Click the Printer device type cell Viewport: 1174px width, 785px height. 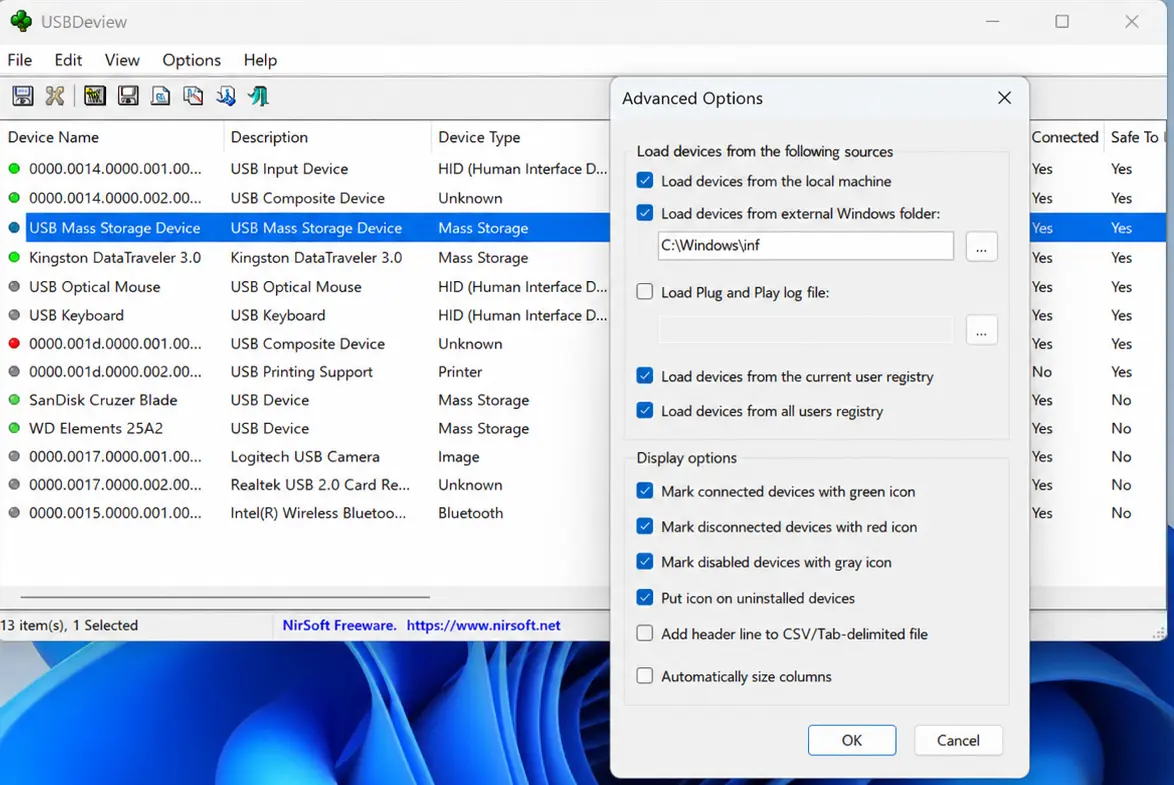(x=460, y=372)
